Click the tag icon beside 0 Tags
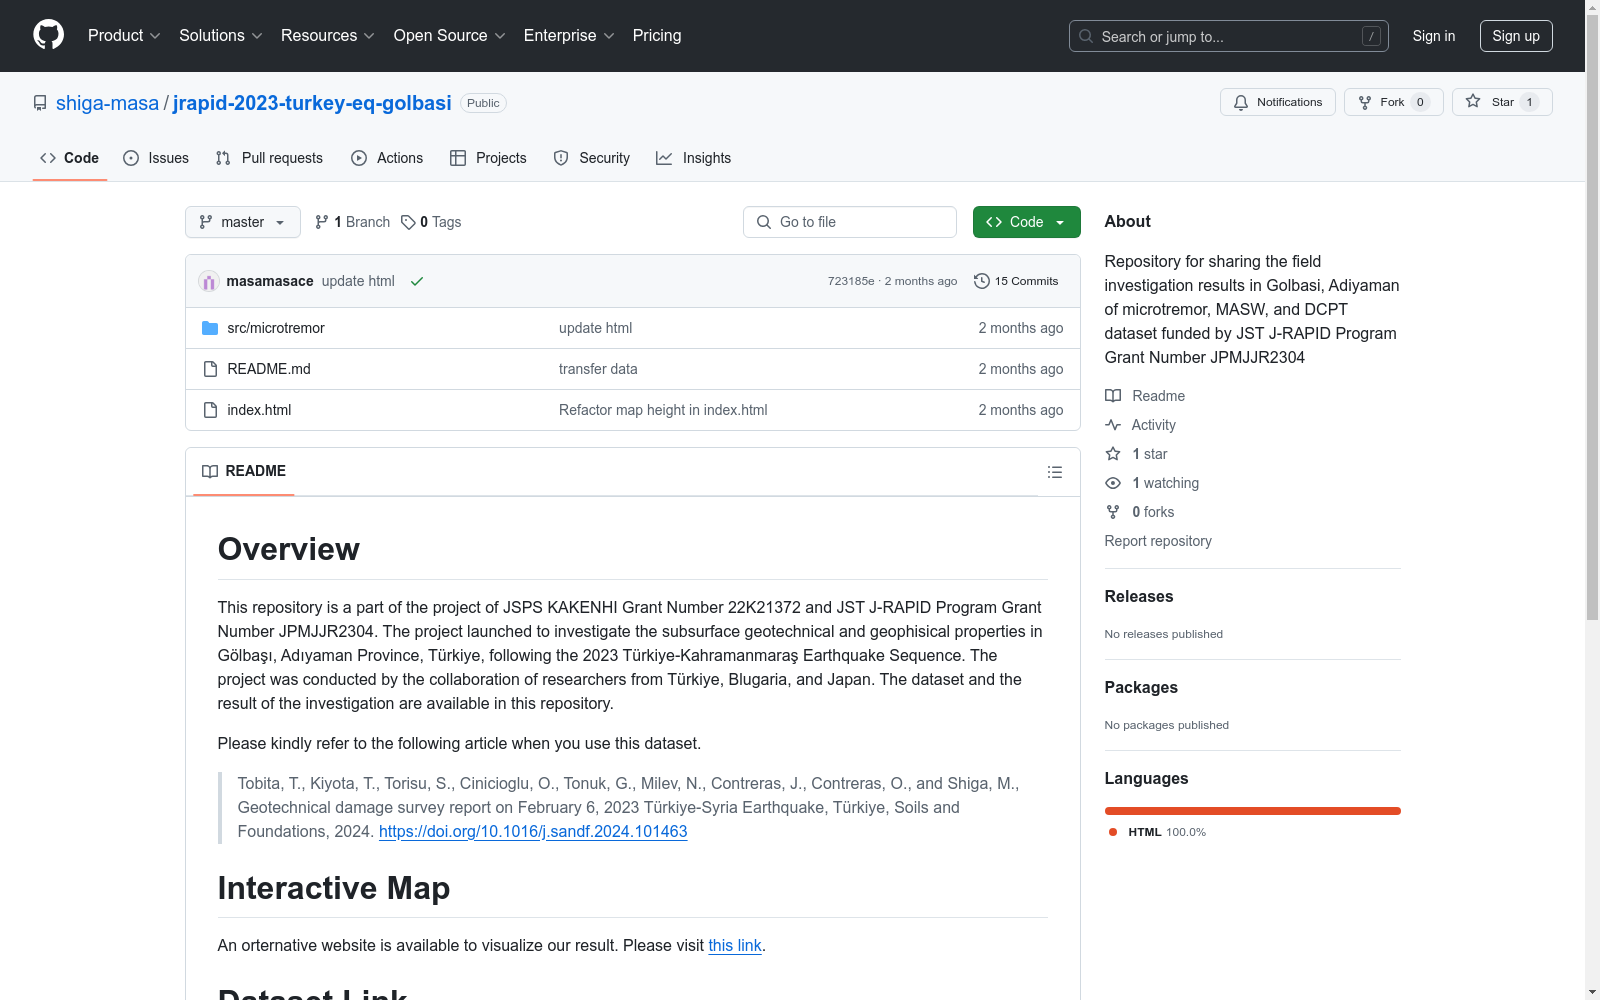 (x=408, y=222)
